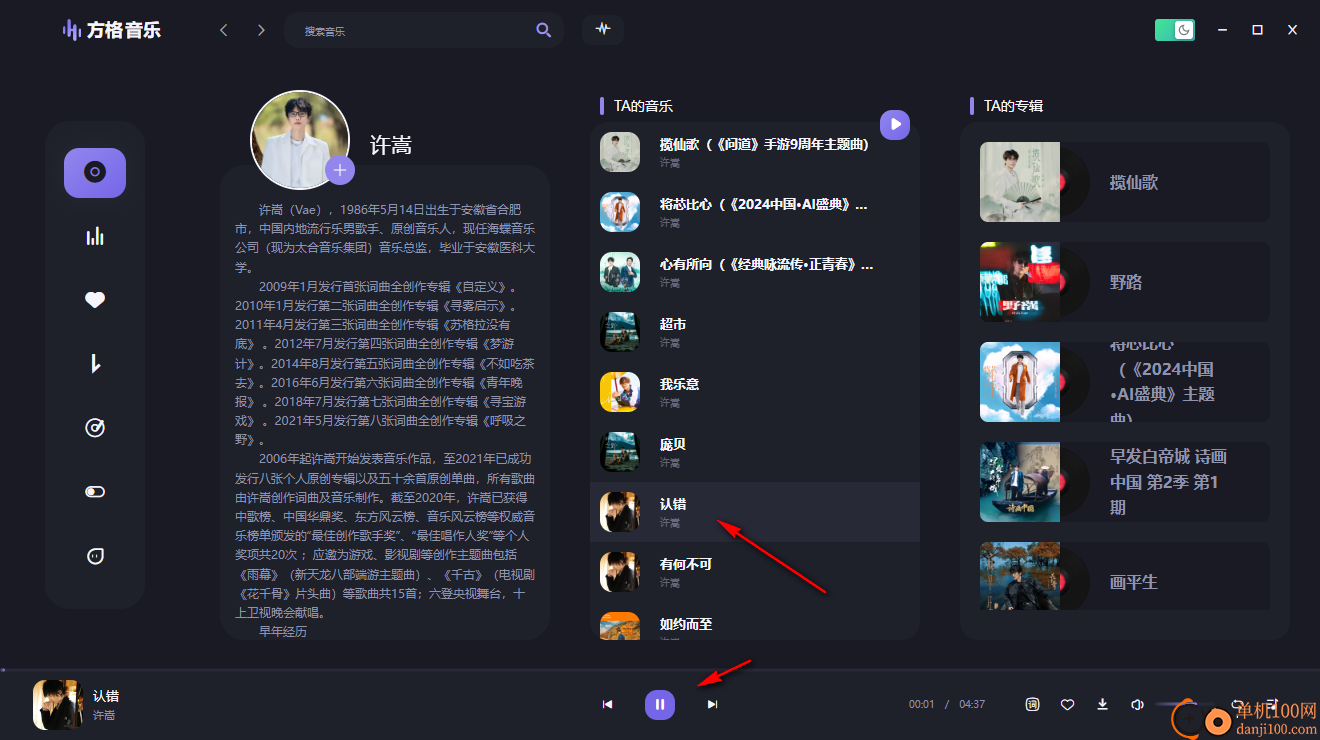The image size is (1320, 740).
Task: Click the 我乐意 song cover thumbnail
Action: pos(620,392)
